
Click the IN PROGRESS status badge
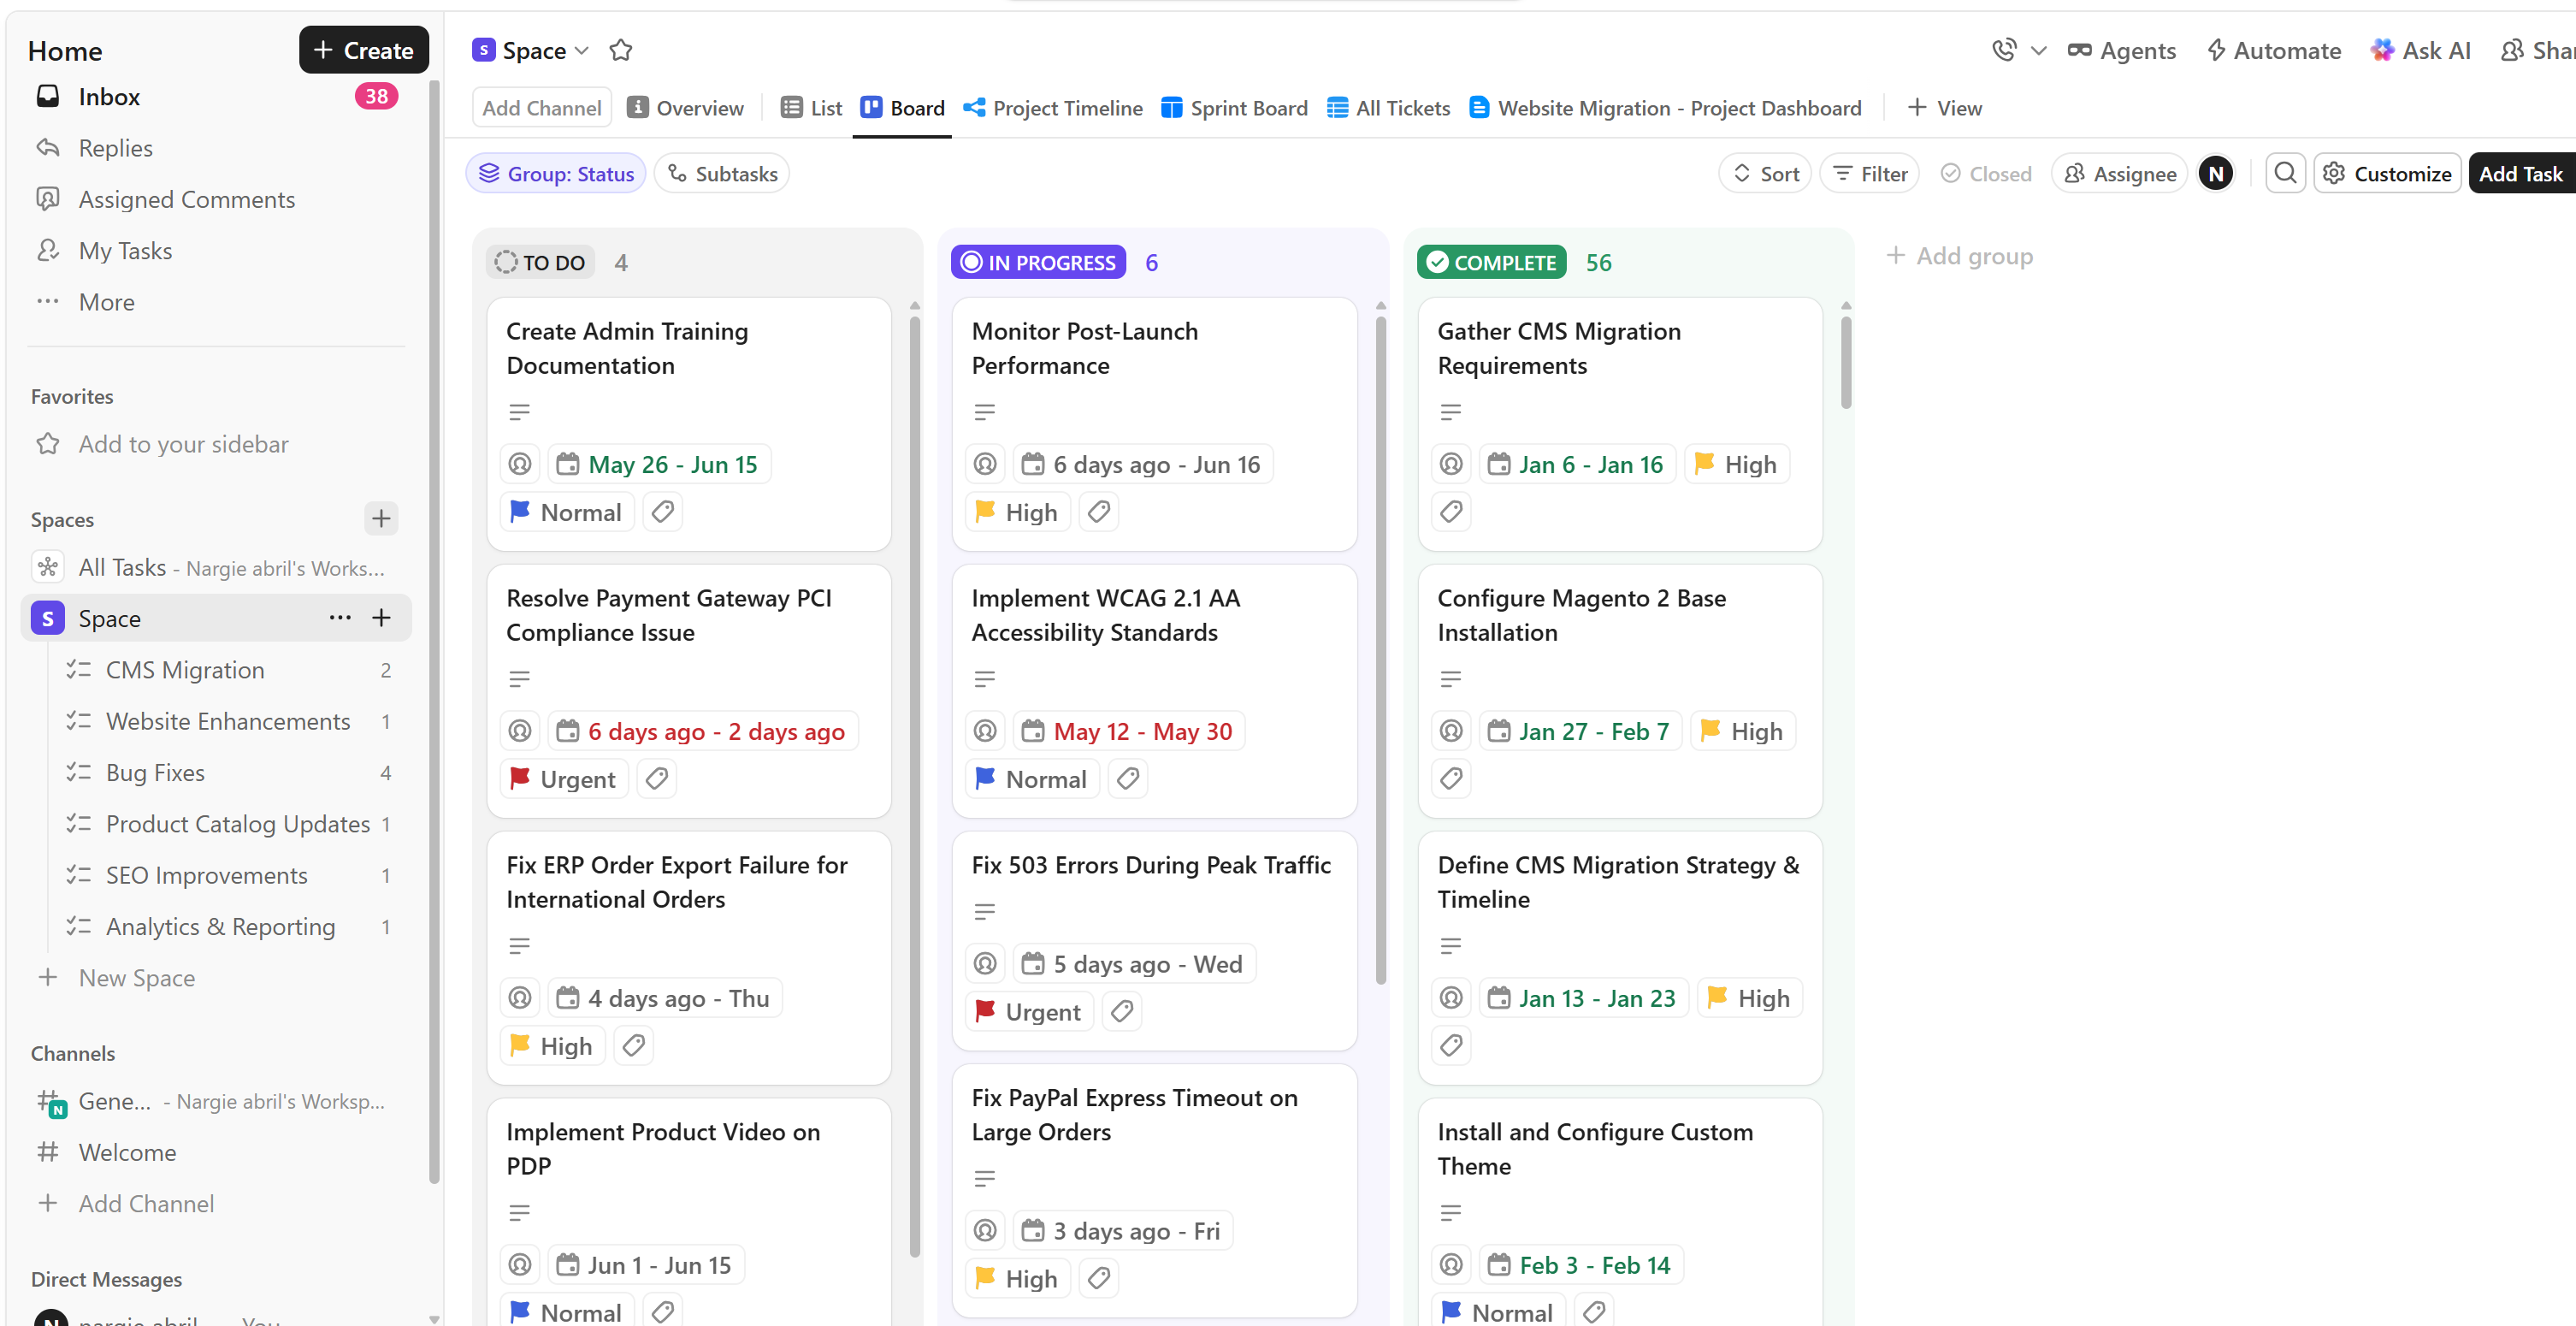click(x=1038, y=262)
